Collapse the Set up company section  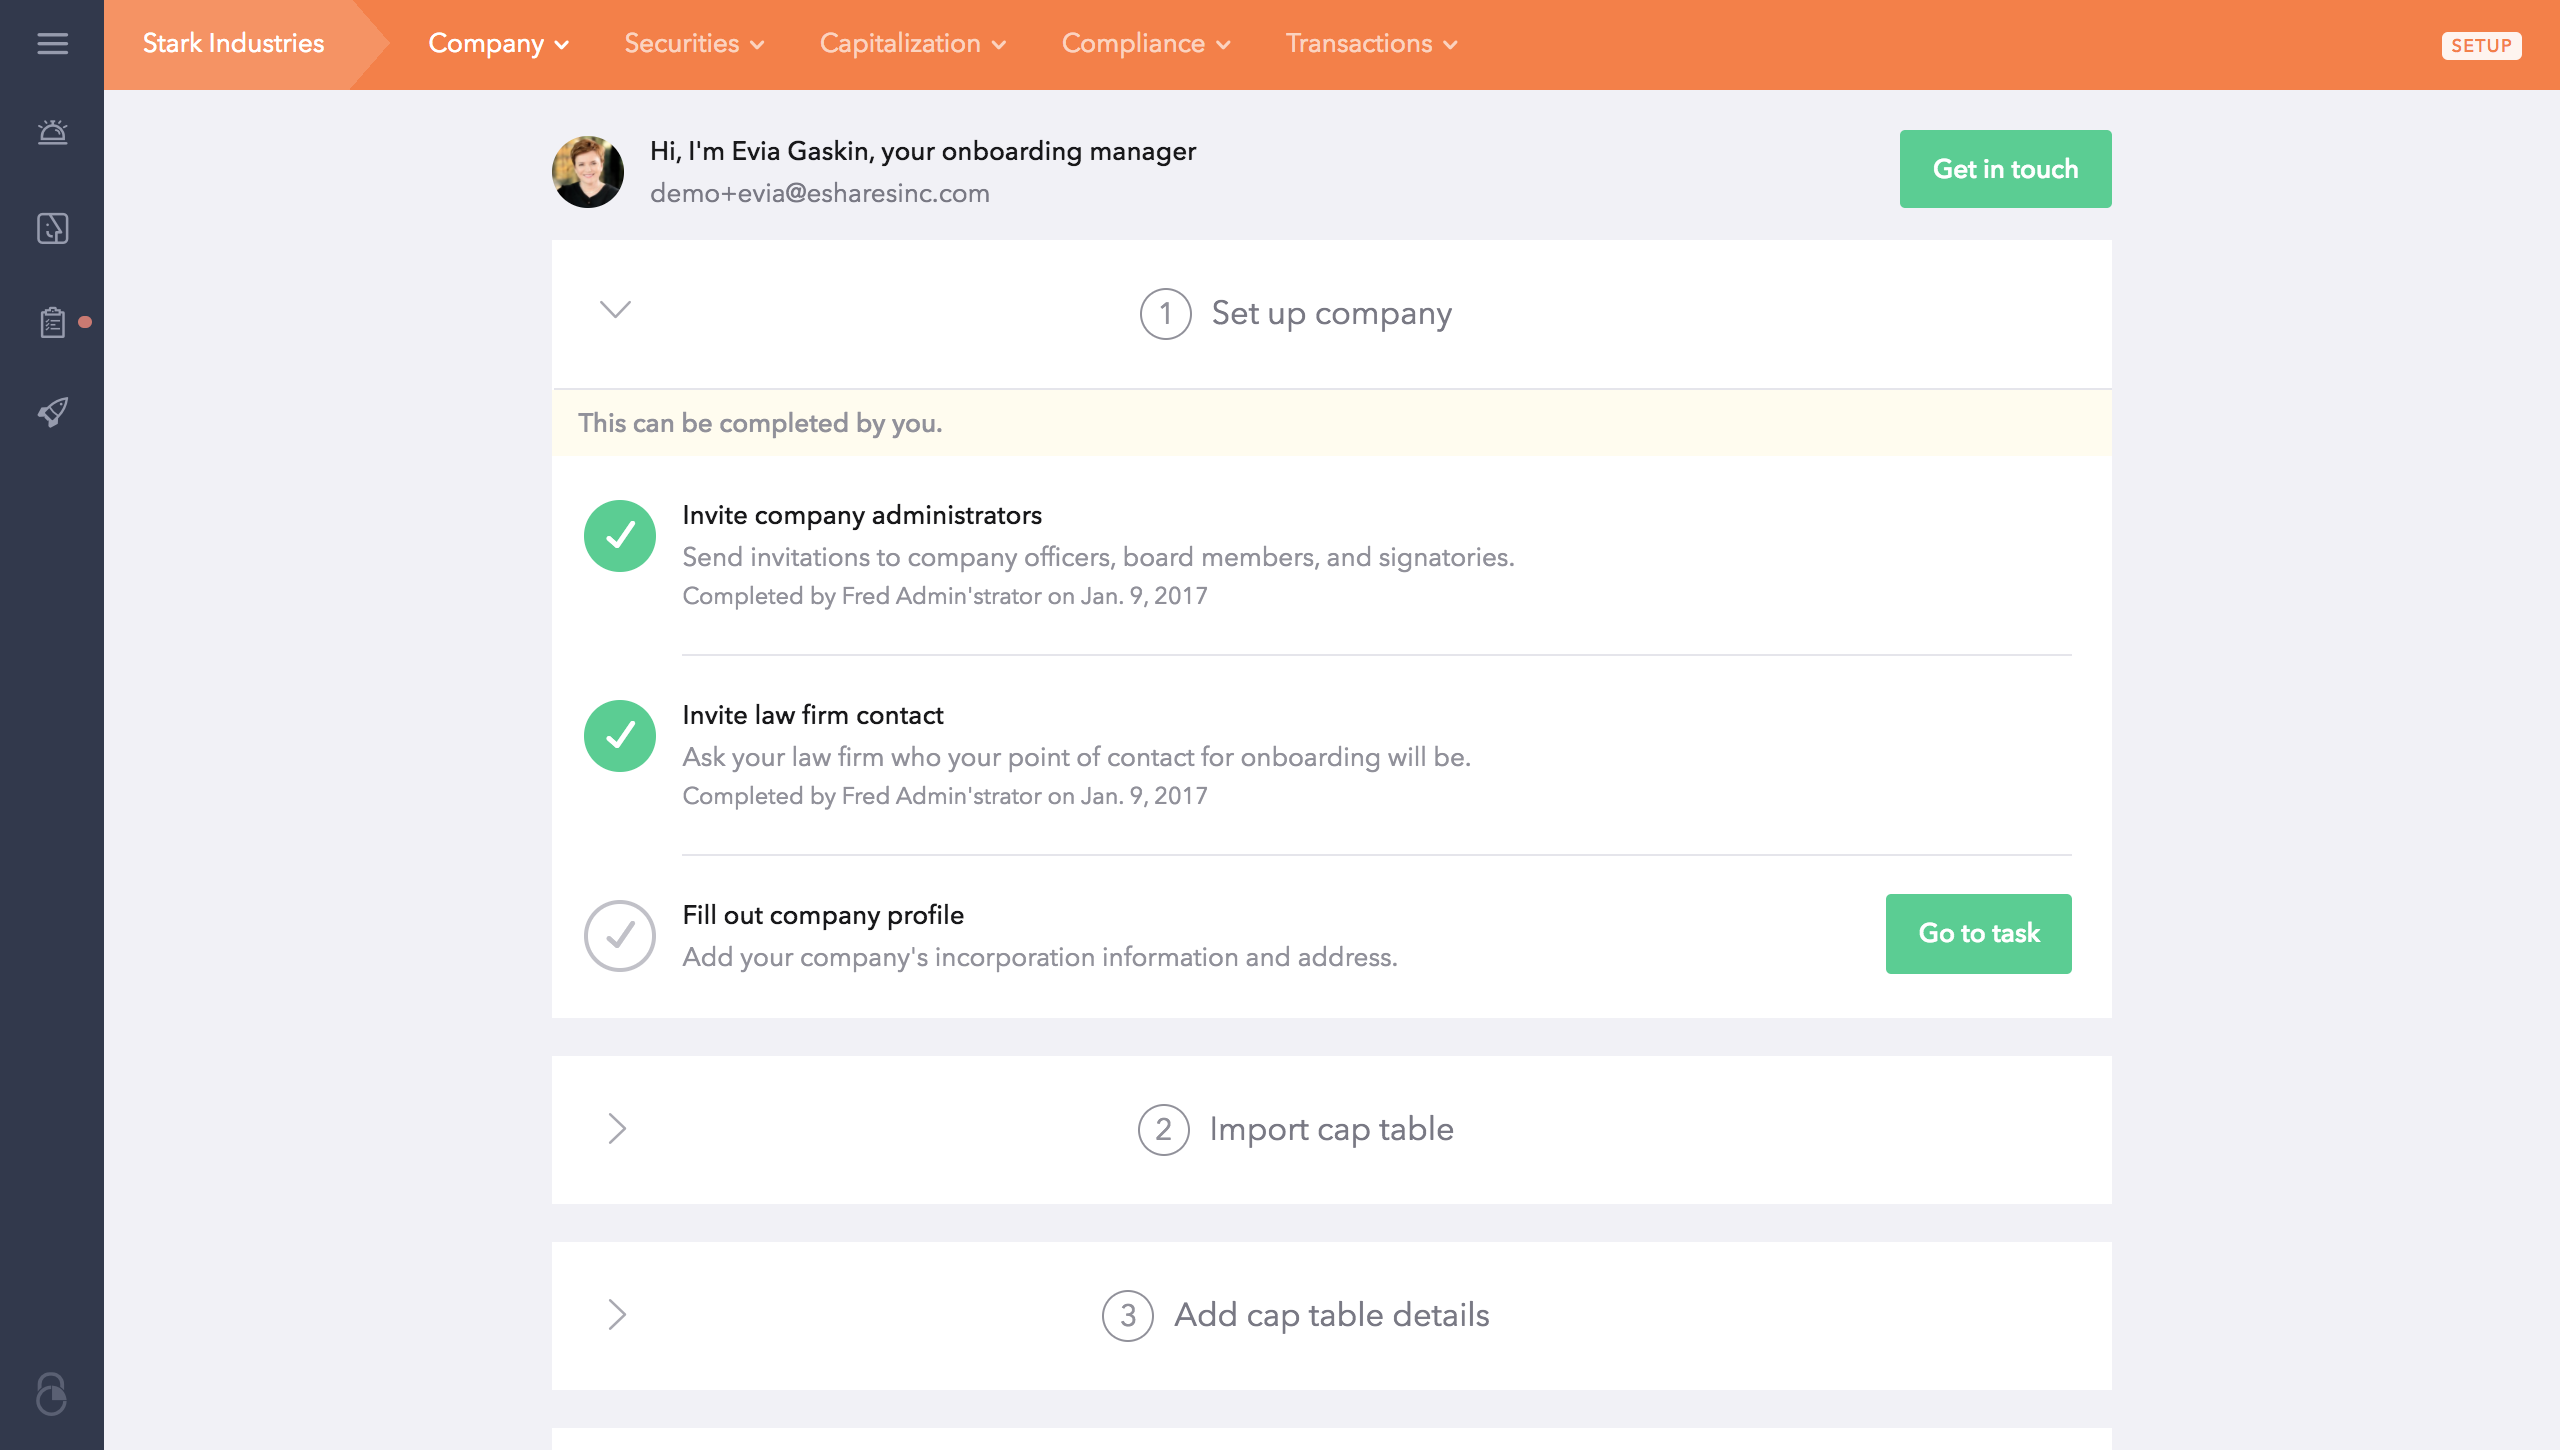tap(615, 309)
